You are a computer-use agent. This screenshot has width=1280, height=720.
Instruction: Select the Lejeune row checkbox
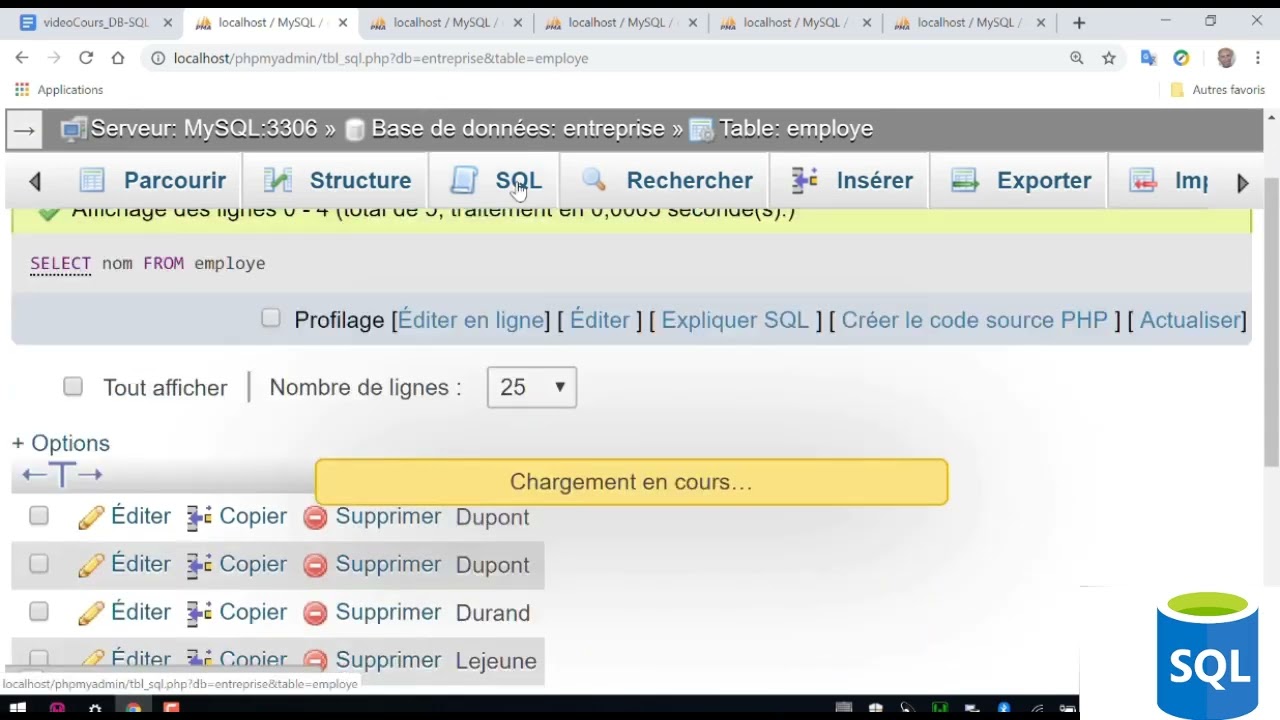coord(39,658)
